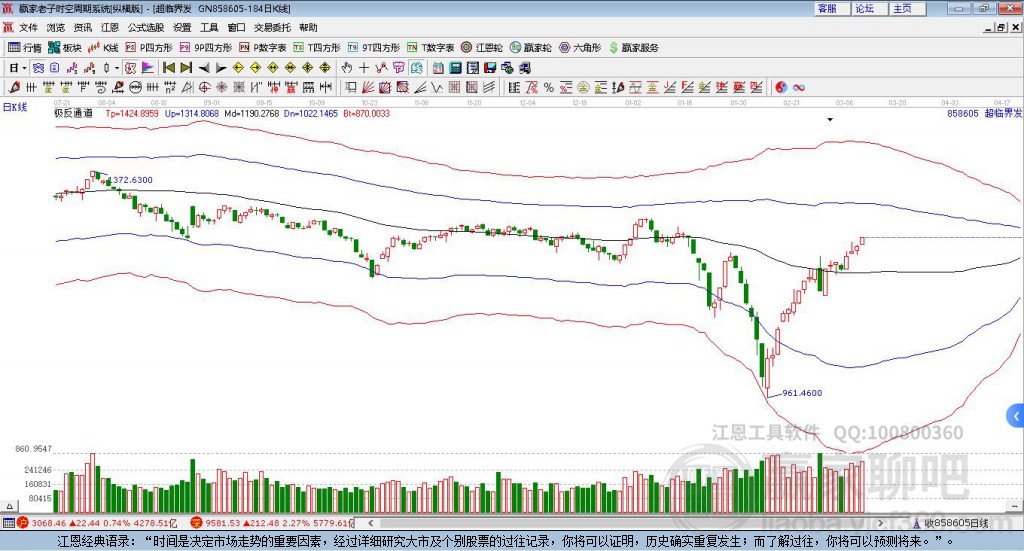
Task: Click the 372.6300 high price label
Action: tap(133, 180)
